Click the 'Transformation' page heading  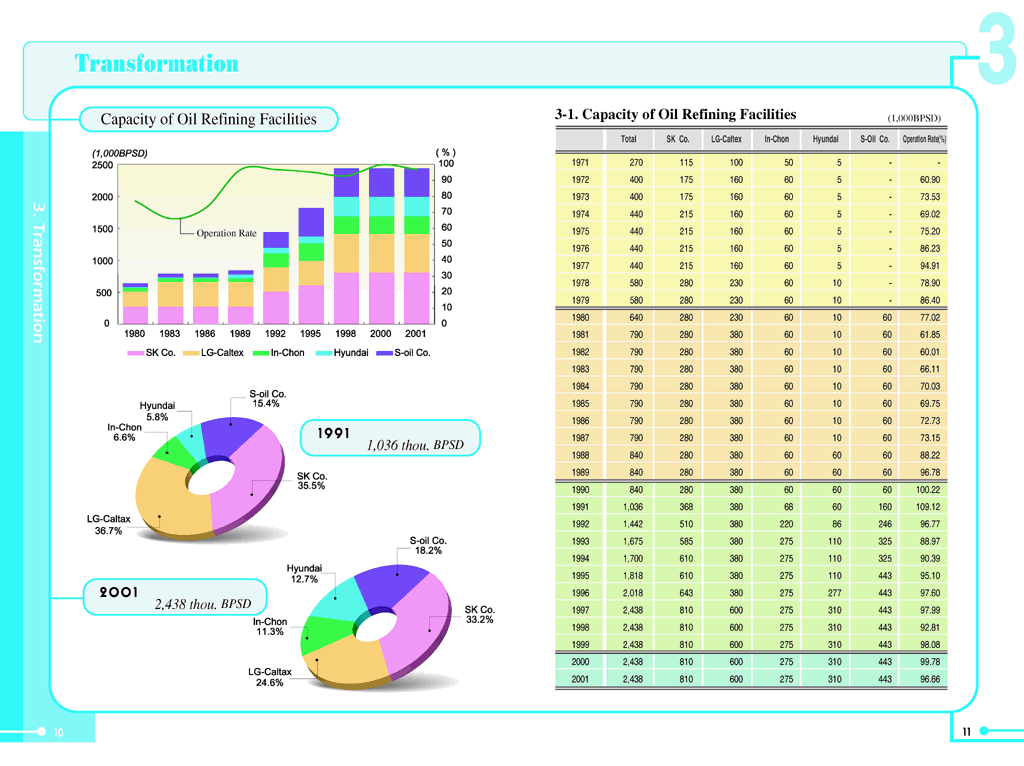[157, 63]
